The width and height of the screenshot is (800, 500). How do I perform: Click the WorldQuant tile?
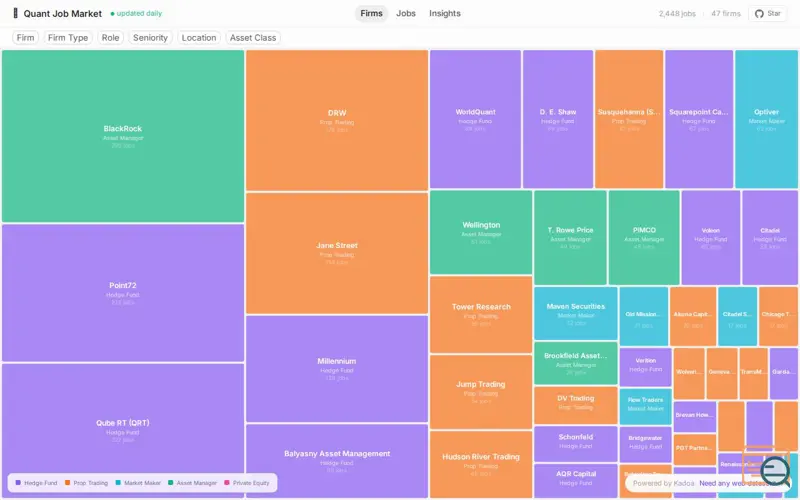coord(475,119)
